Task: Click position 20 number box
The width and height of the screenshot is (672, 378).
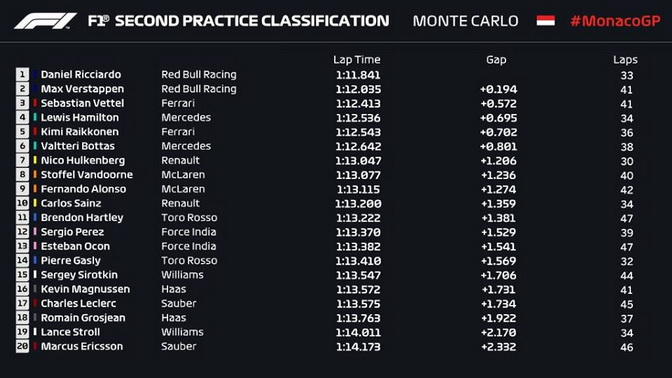Action: 22,346
